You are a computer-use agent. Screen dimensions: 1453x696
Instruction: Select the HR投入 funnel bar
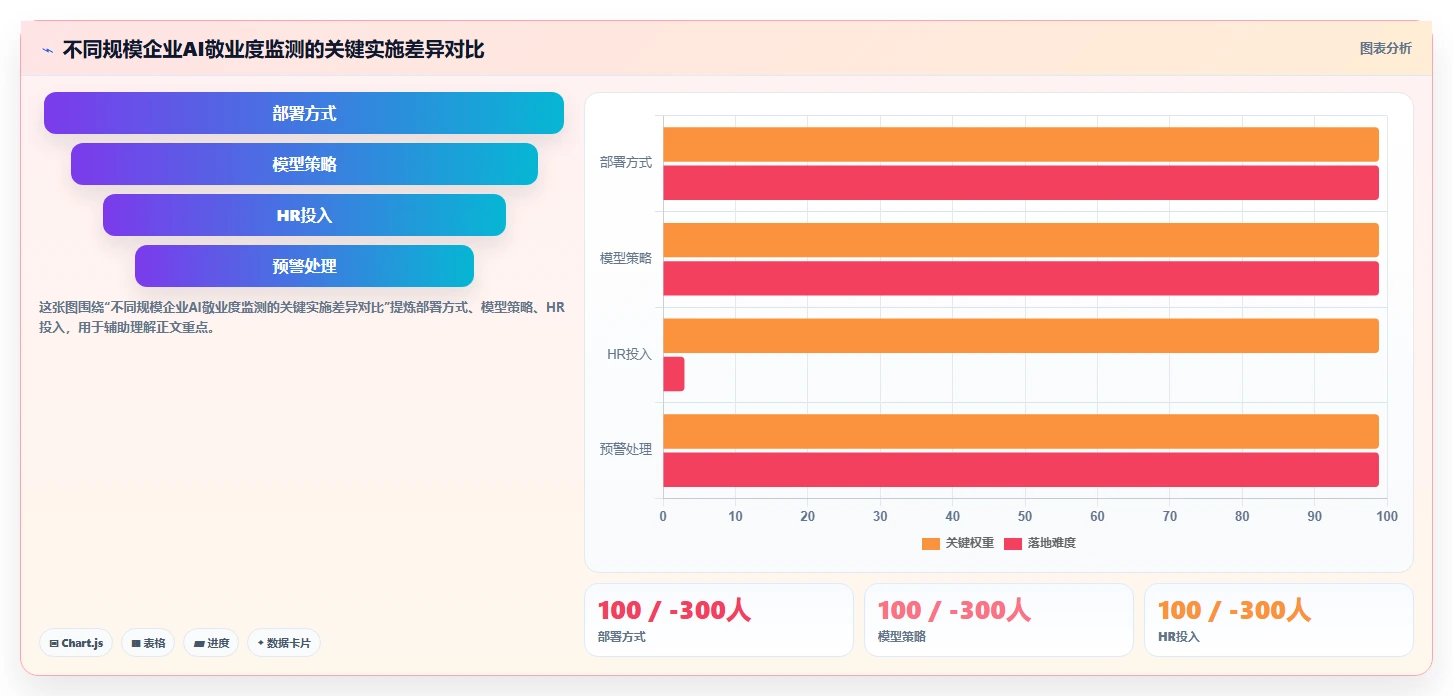[304, 215]
